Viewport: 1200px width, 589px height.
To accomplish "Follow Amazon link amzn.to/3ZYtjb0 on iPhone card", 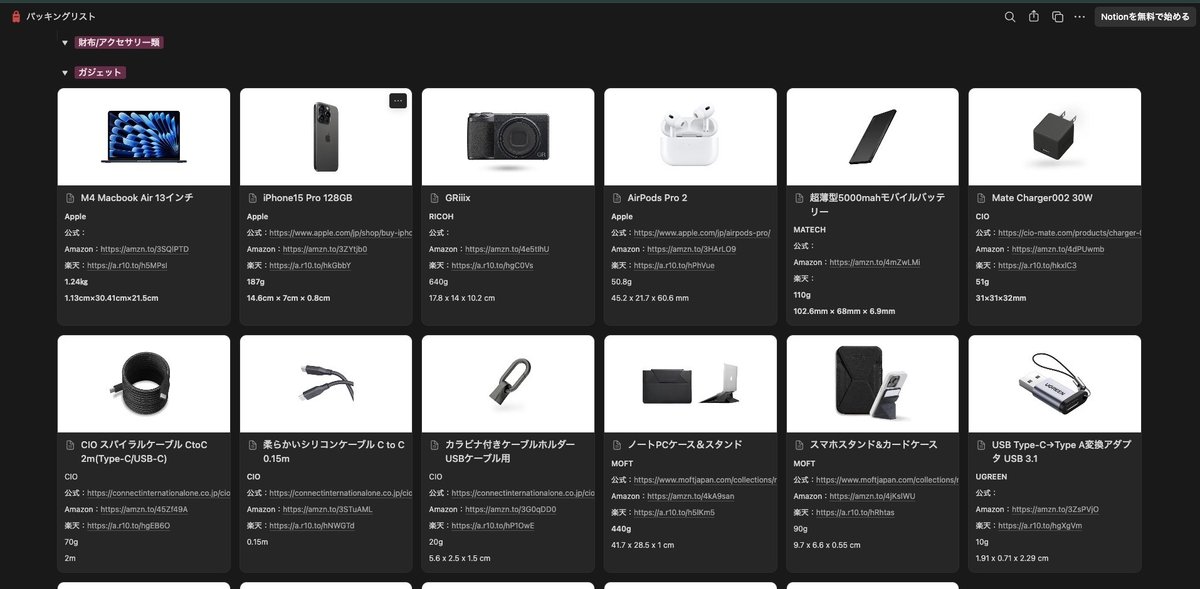I will tap(325, 249).
